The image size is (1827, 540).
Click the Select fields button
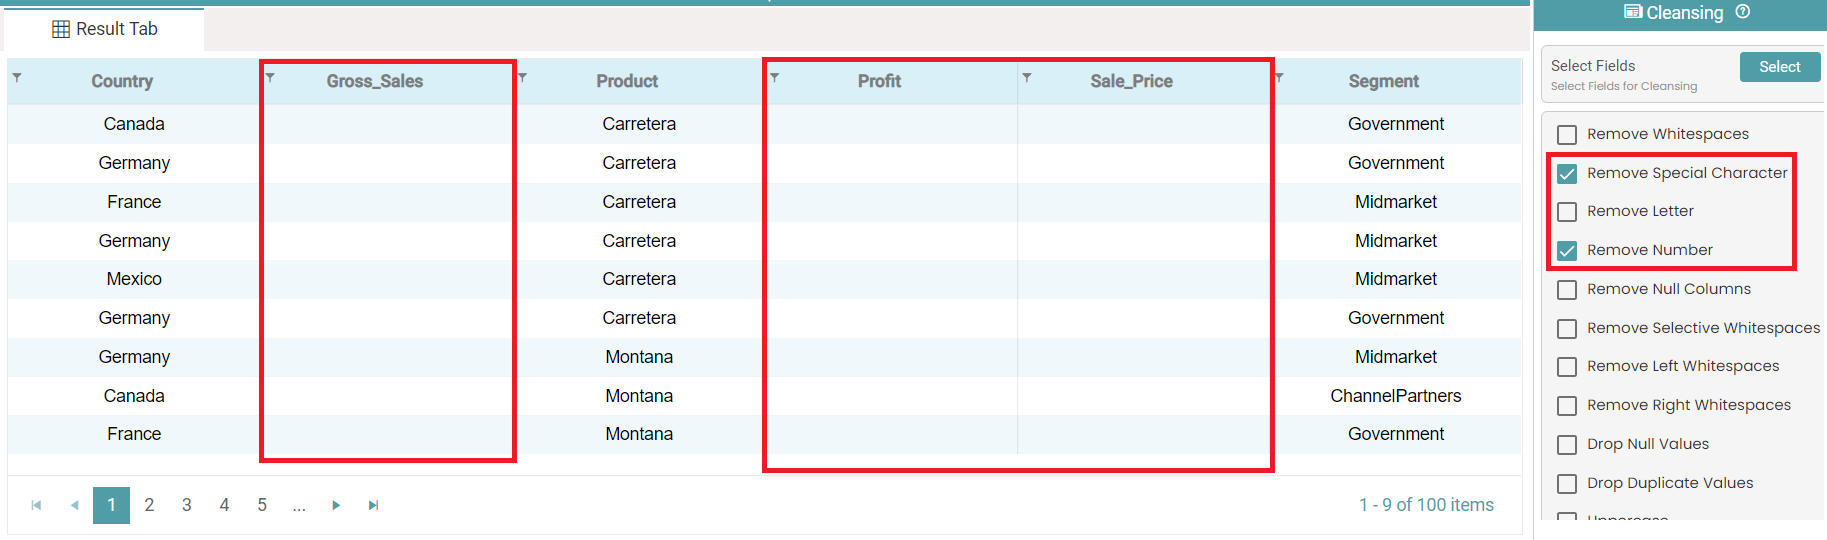click(1779, 67)
